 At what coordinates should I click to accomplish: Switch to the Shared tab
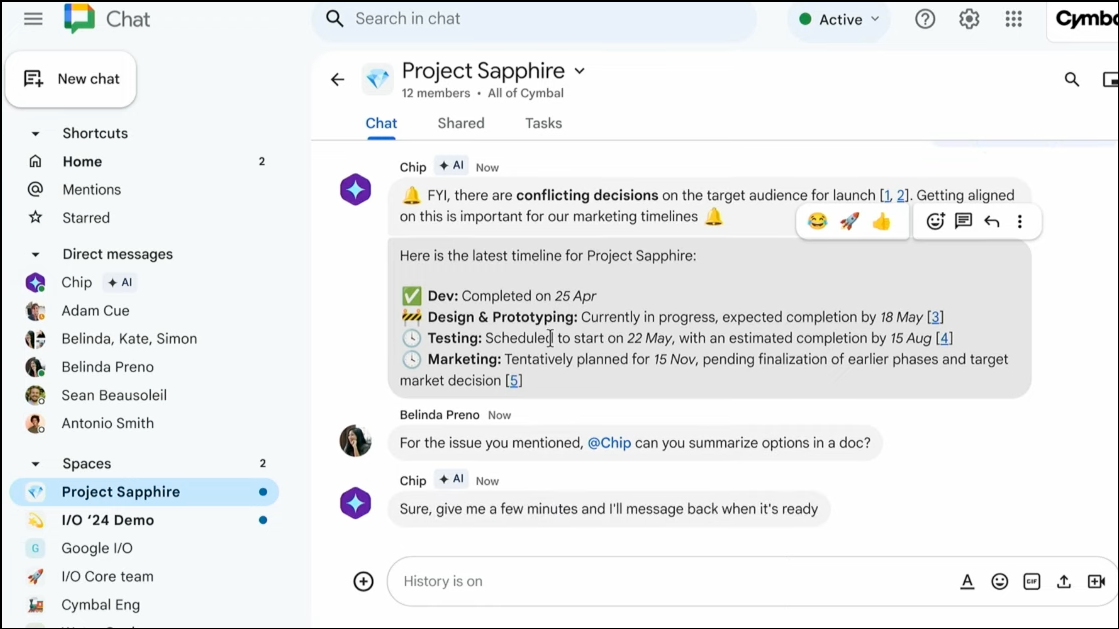461,124
